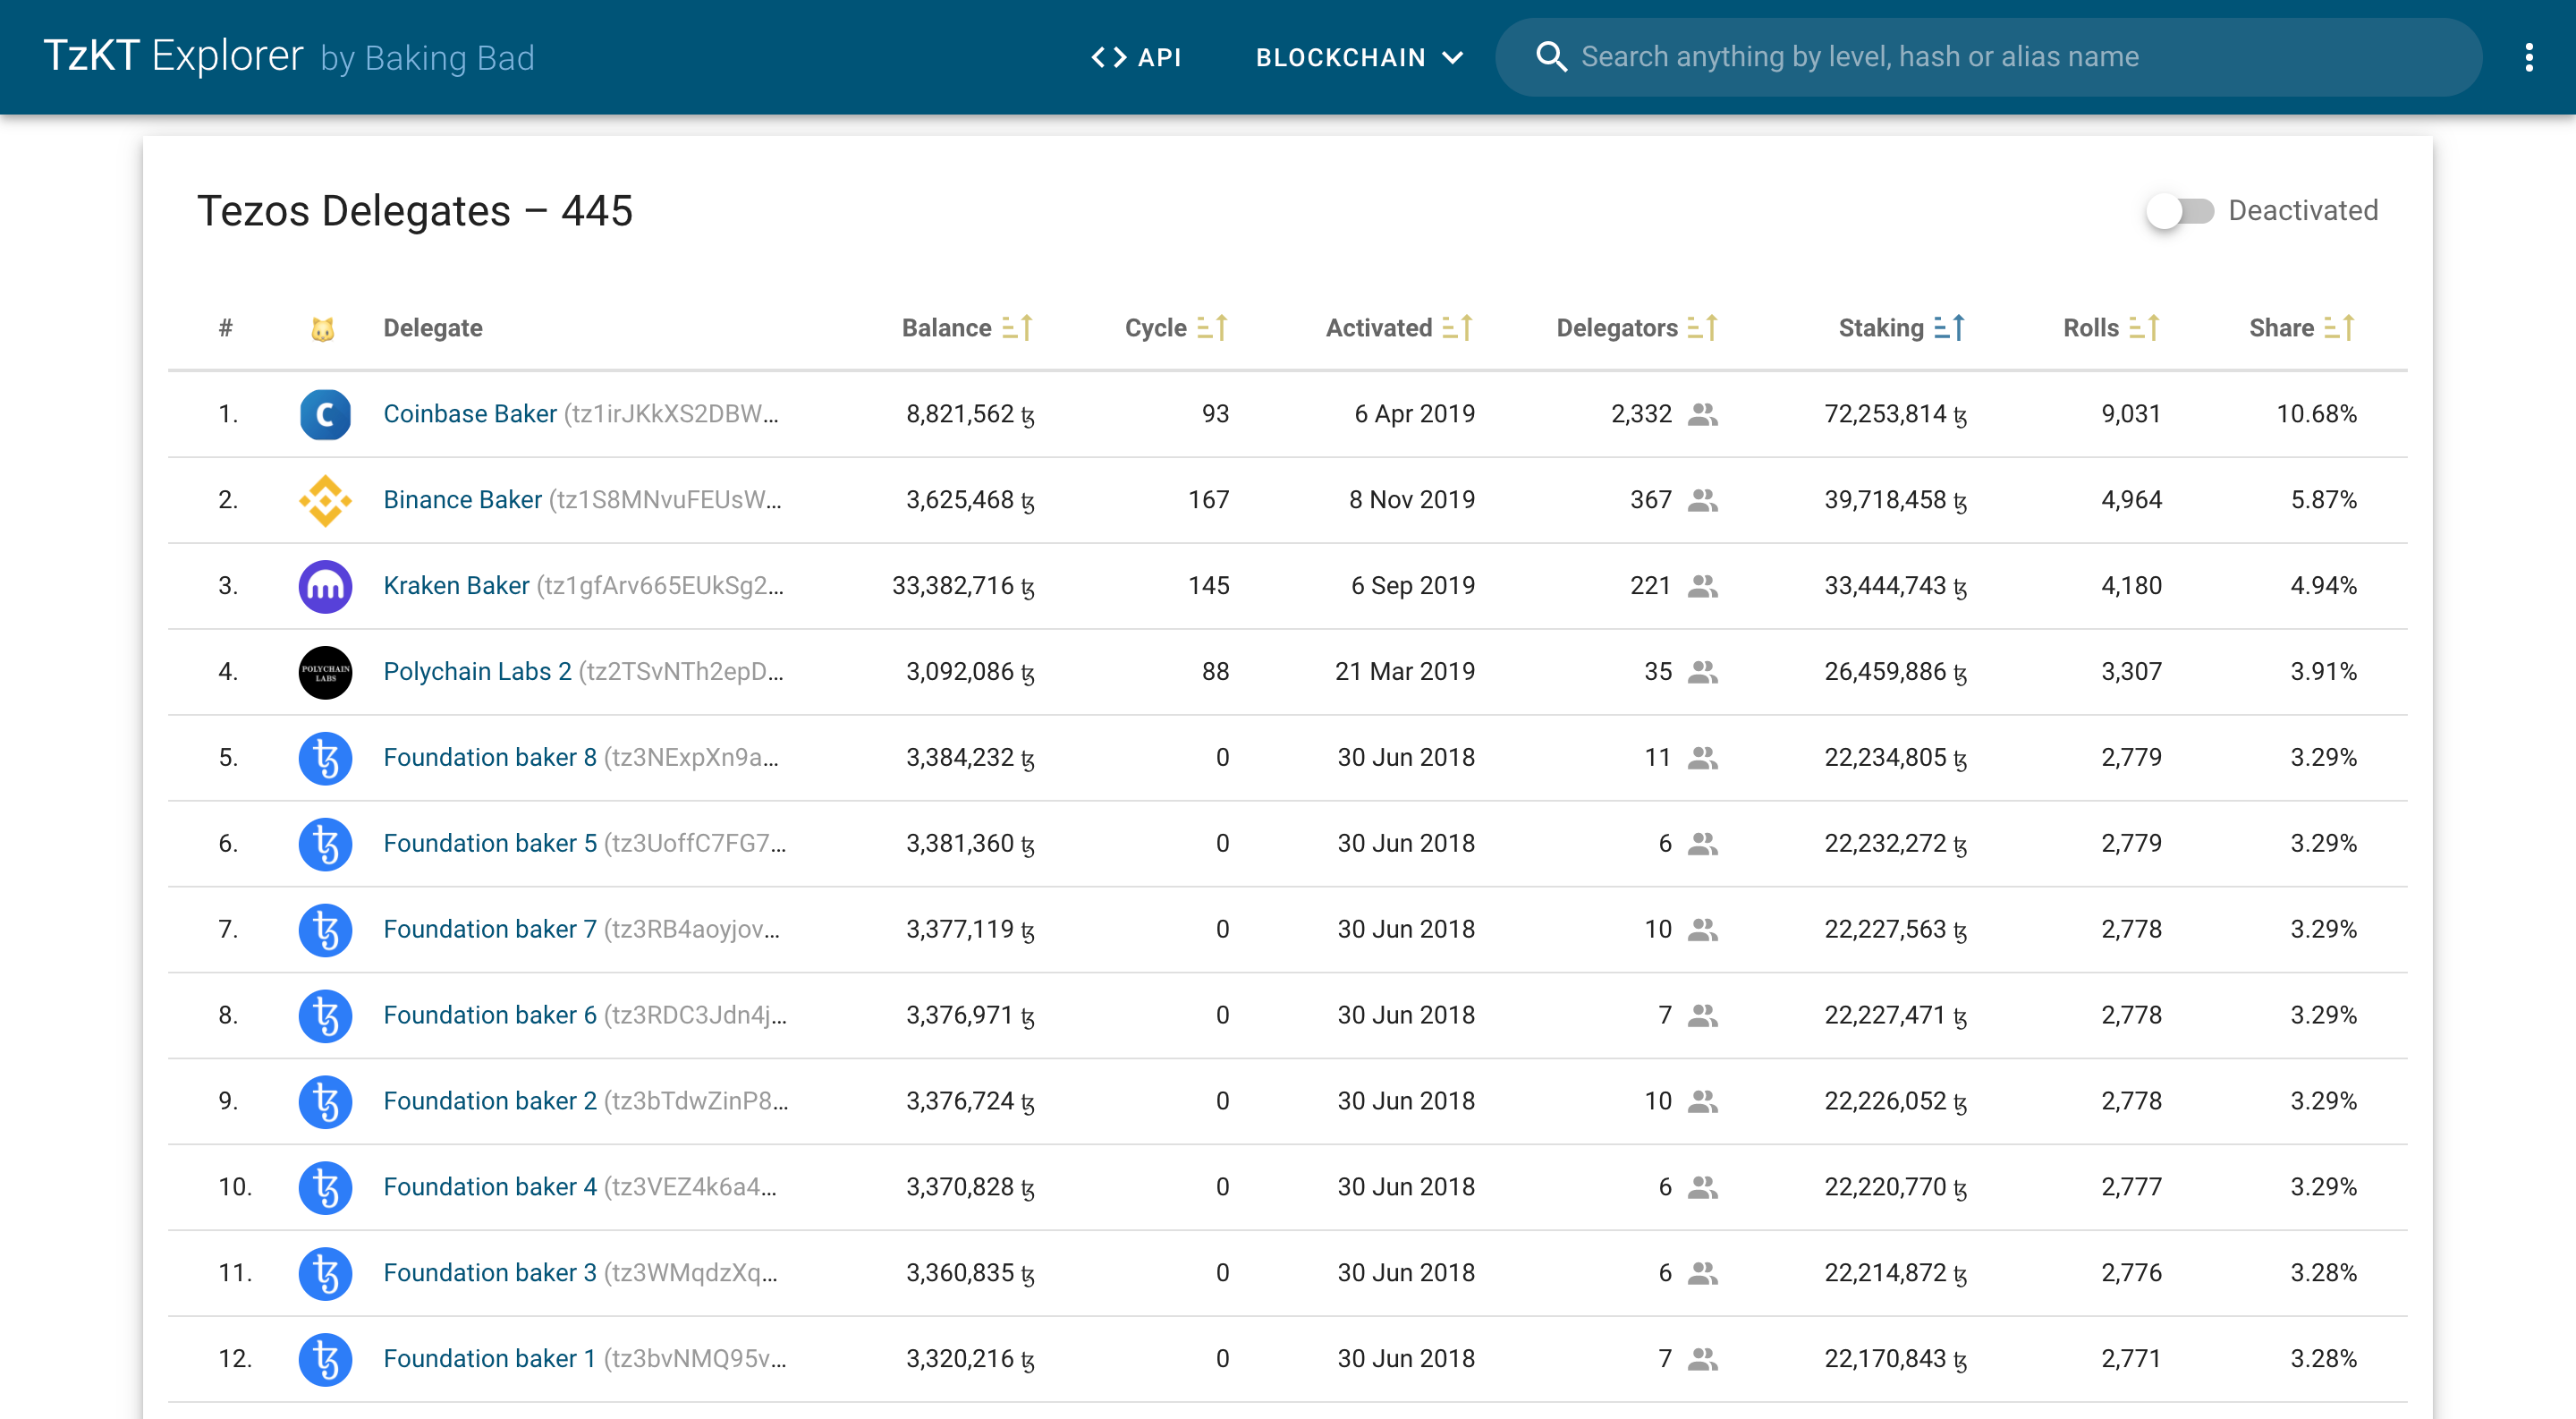Click the cat icon in table header
The width and height of the screenshot is (2576, 1419).
323,329
